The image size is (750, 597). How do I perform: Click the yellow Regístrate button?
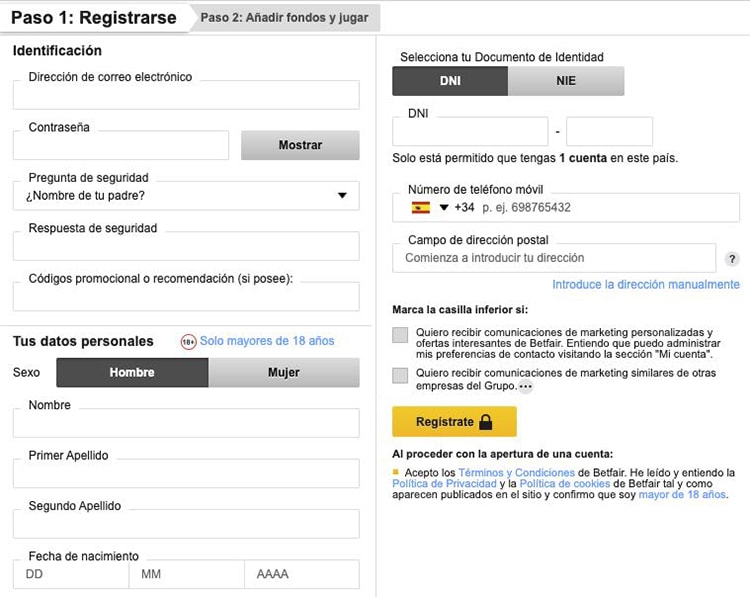[x=454, y=421]
